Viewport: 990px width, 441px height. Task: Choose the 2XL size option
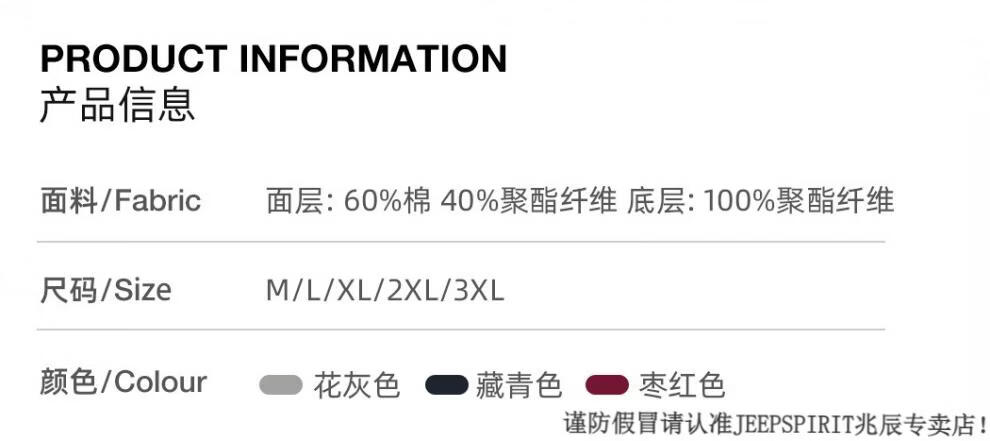click(411, 291)
